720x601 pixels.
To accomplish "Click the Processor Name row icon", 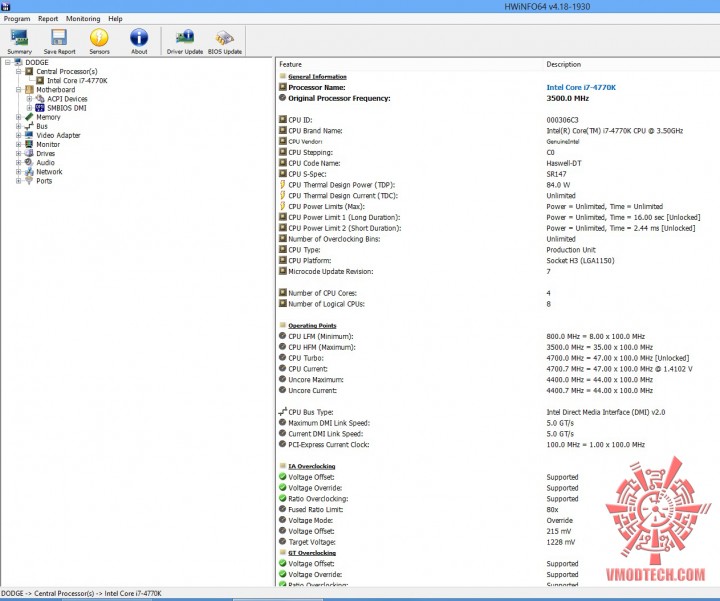I will tap(283, 87).
